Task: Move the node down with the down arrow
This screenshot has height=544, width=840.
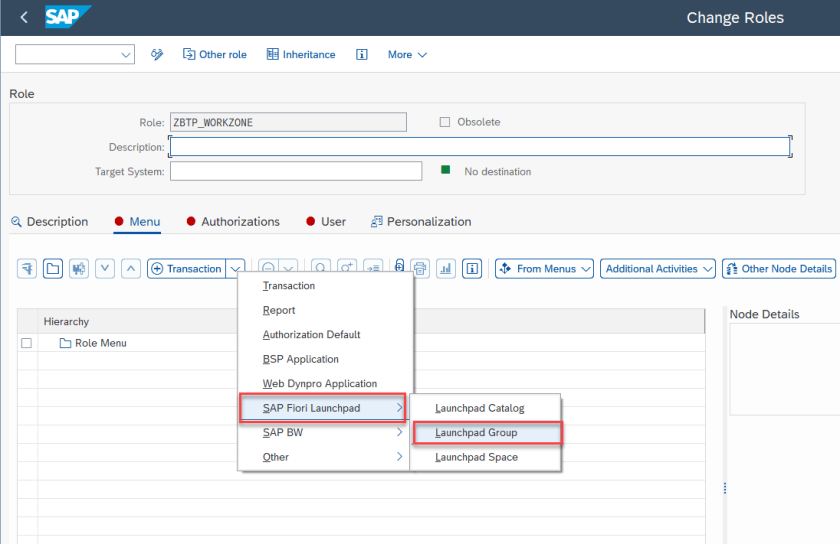Action: tap(105, 269)
